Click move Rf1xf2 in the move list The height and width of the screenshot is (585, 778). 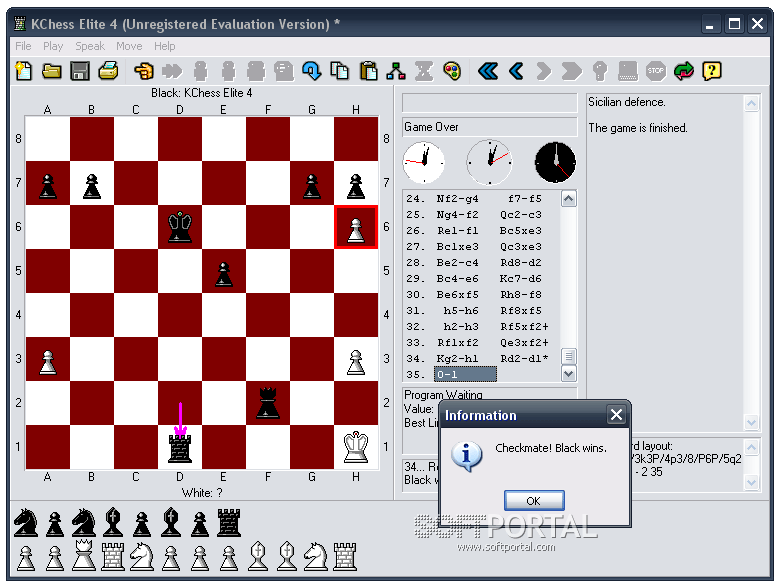(x=457, y=342)
